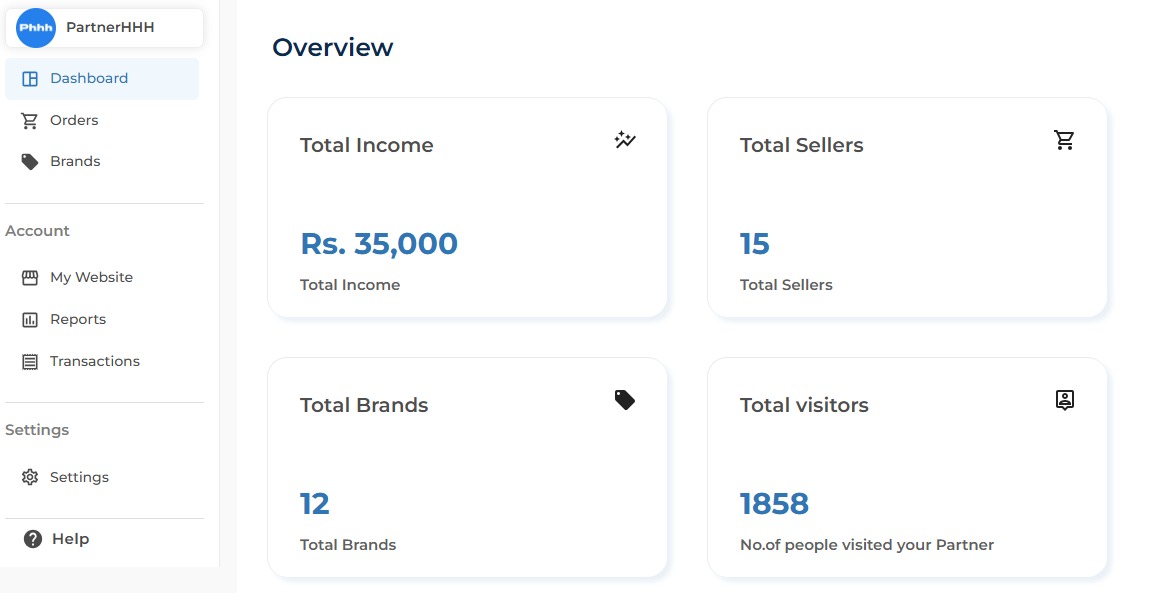Click the shopping cart icon on Total Sellers card
Image resolution: width=1152 pixels, height=593 pixels.
(1064, 140)
